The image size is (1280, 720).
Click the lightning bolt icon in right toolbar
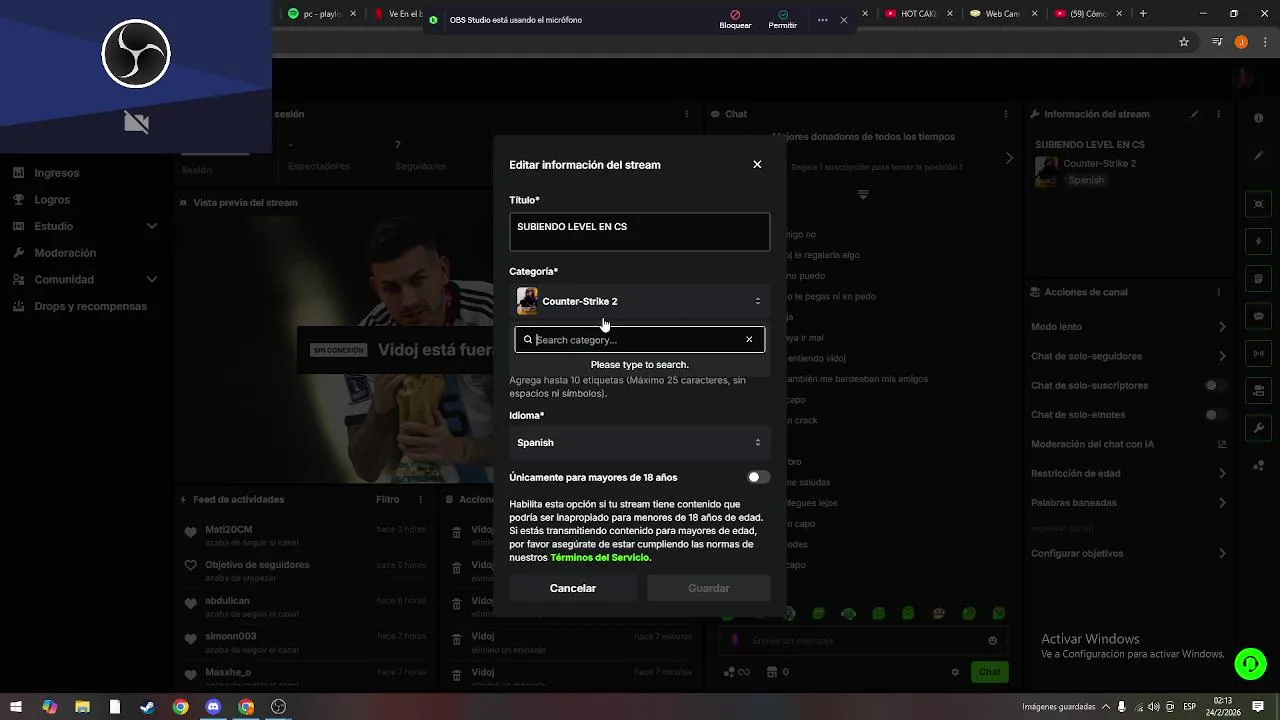point(1259,242)
